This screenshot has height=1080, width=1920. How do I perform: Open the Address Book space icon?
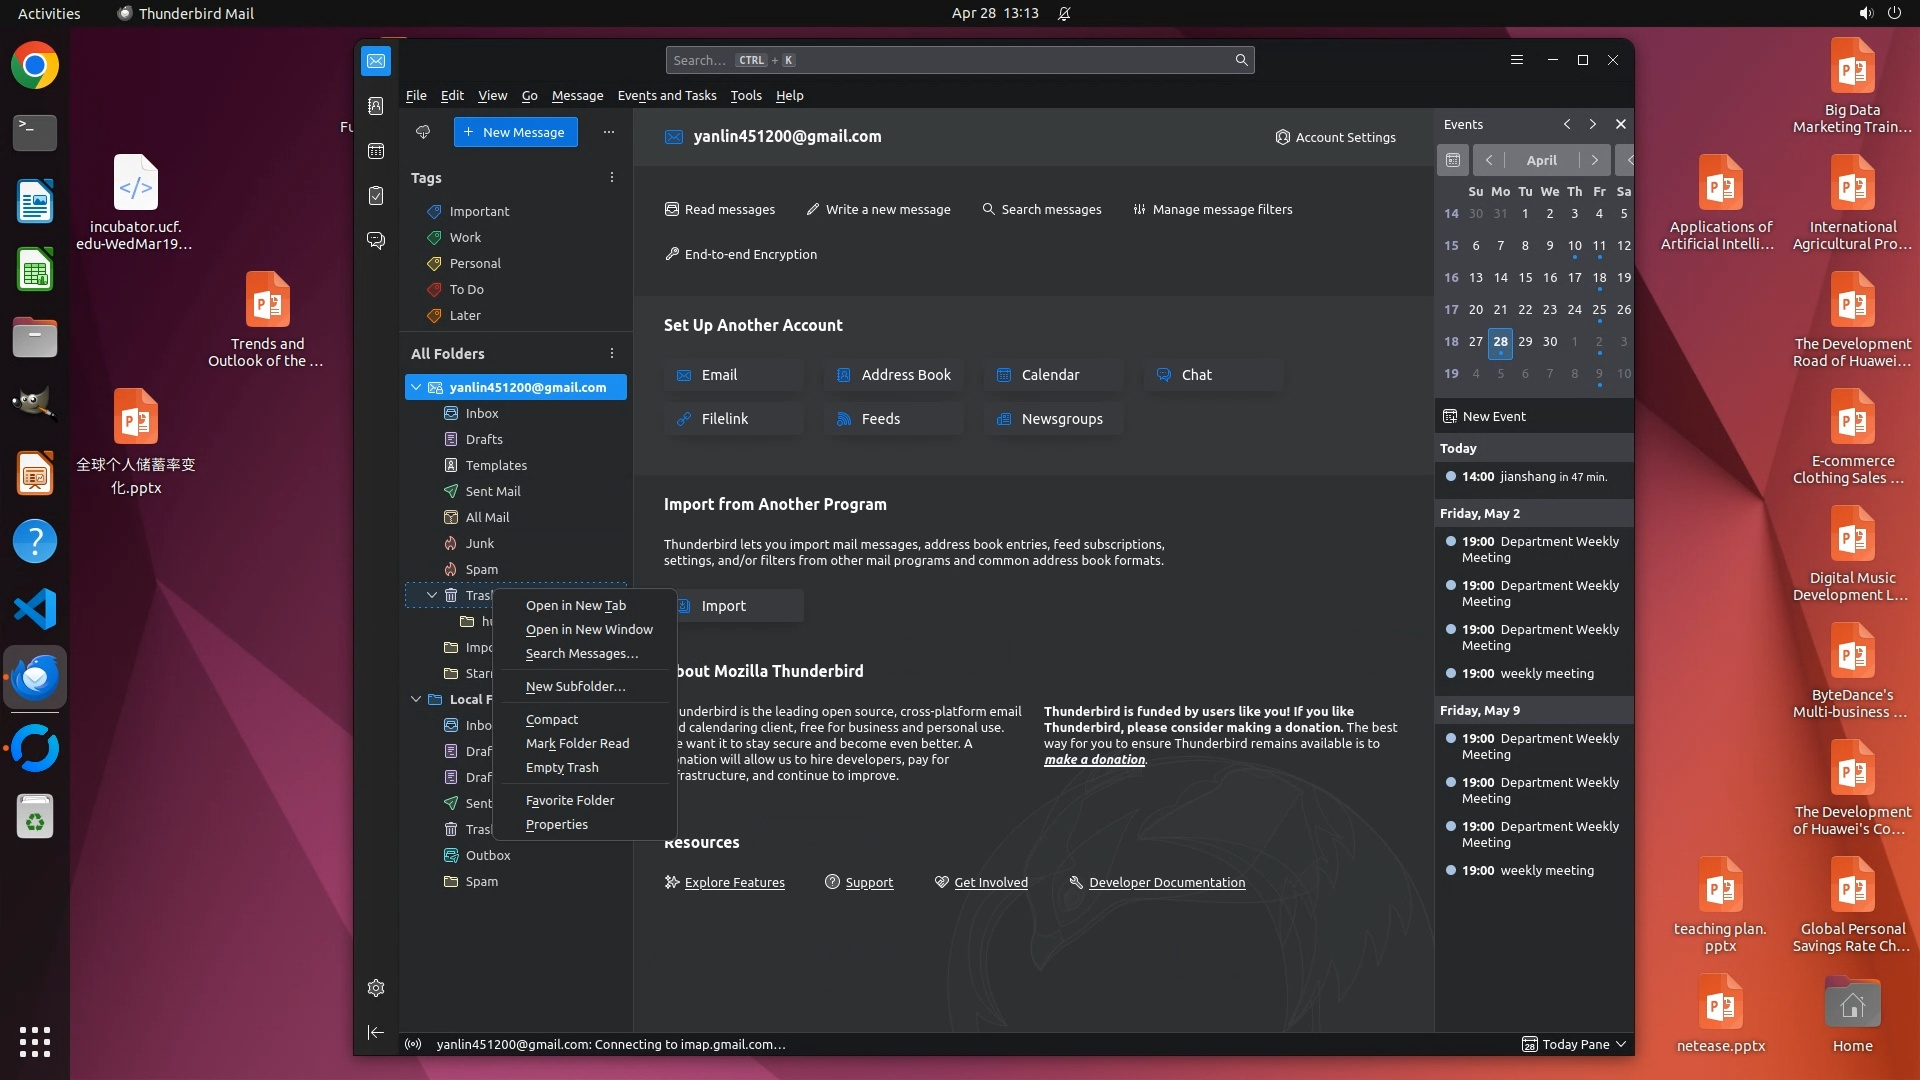coord(376,106)
